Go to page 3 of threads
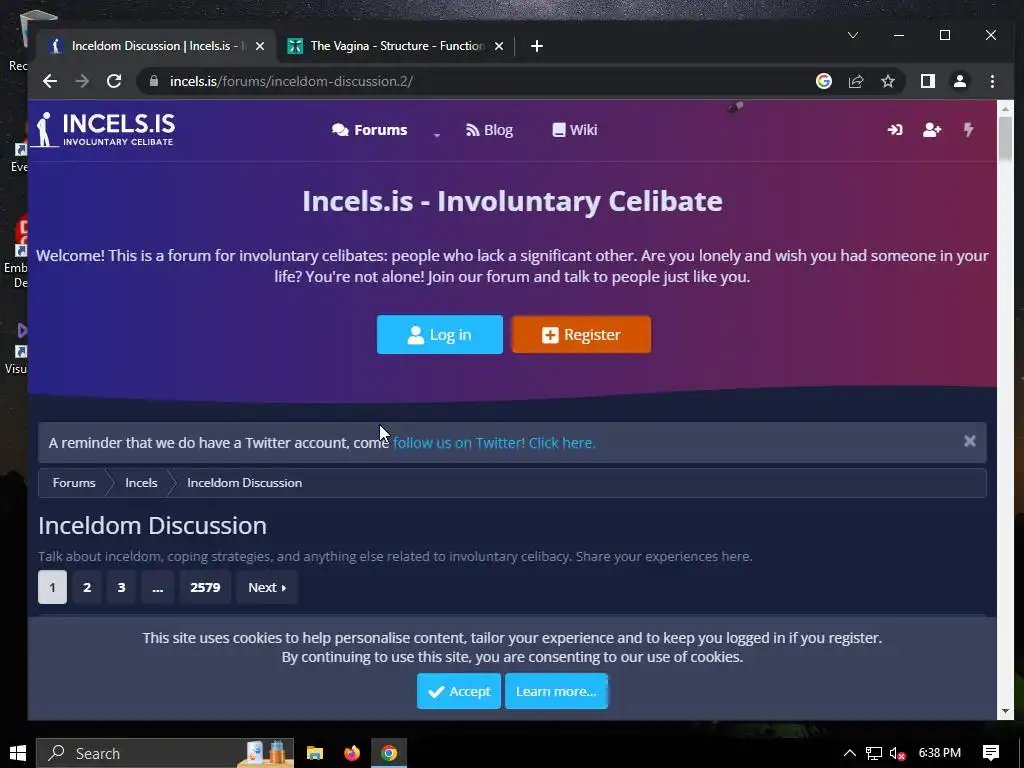This screenshot has height=768, width=1024. 121,587
